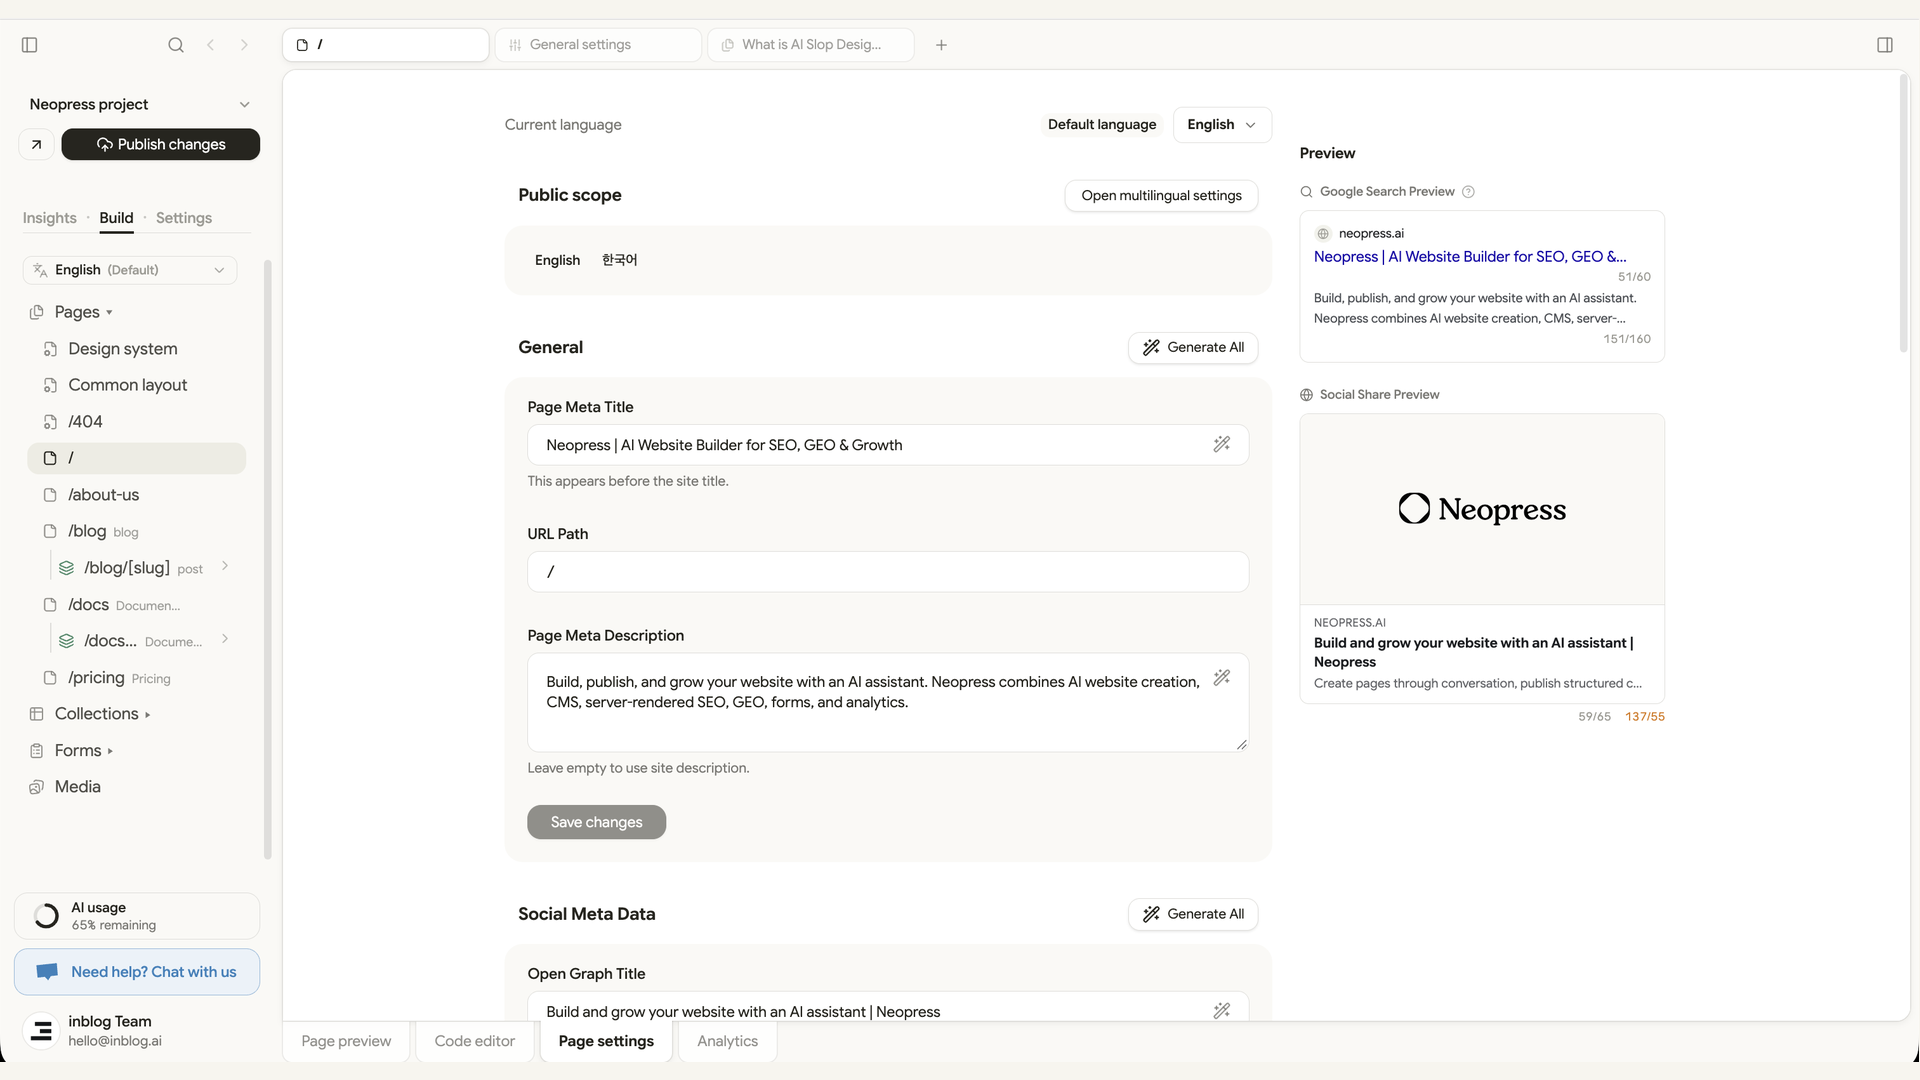Switch to the Settings tab
The height and width of the screenshot is (1080, 1920).
click(x=184, y=218)
